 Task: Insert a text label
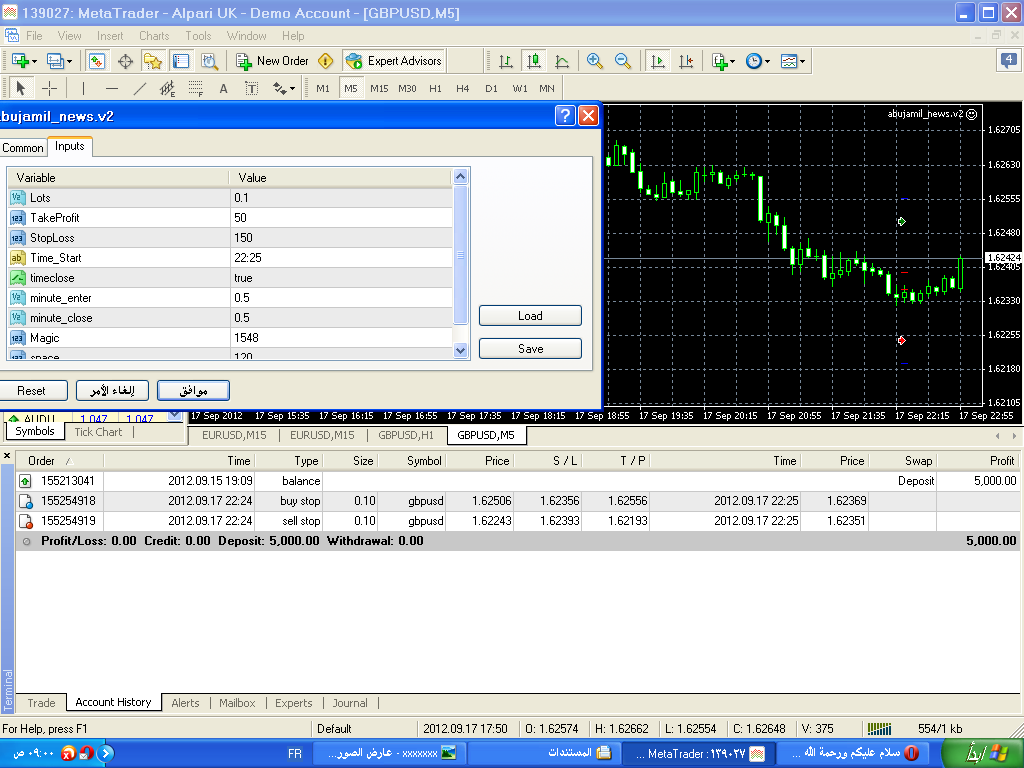[251, 88]
